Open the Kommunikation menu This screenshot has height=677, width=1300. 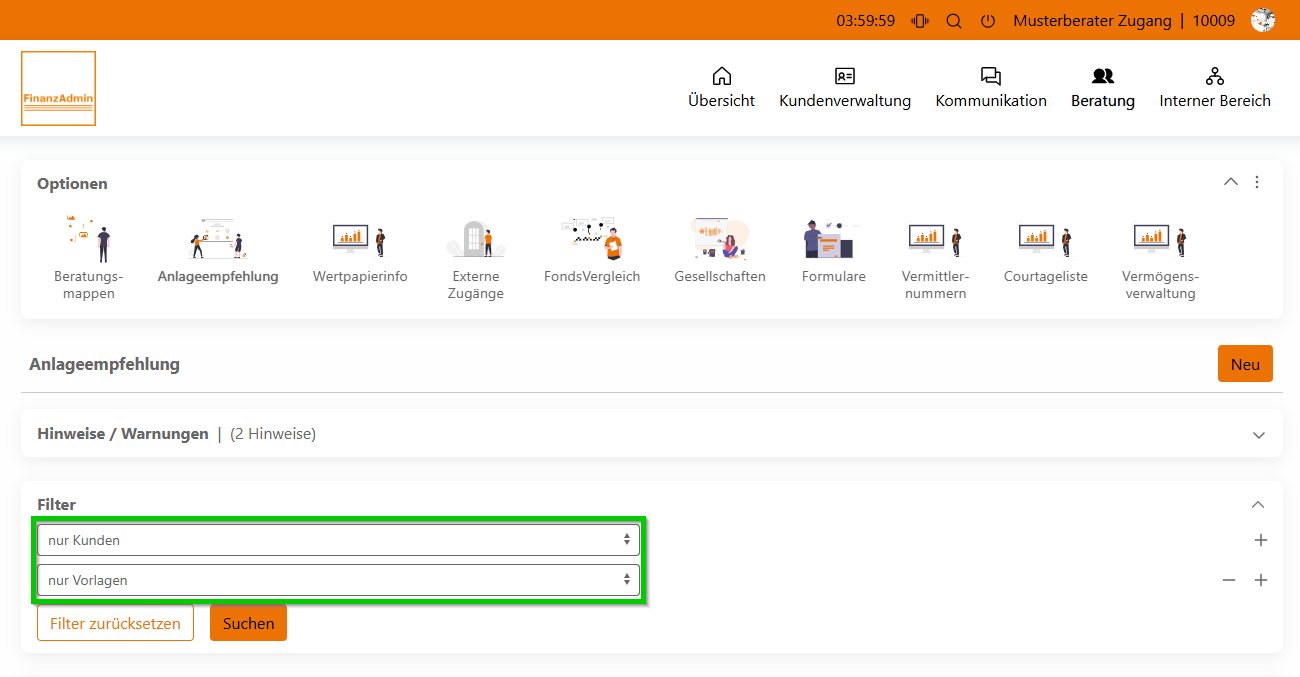click(991, 88)
